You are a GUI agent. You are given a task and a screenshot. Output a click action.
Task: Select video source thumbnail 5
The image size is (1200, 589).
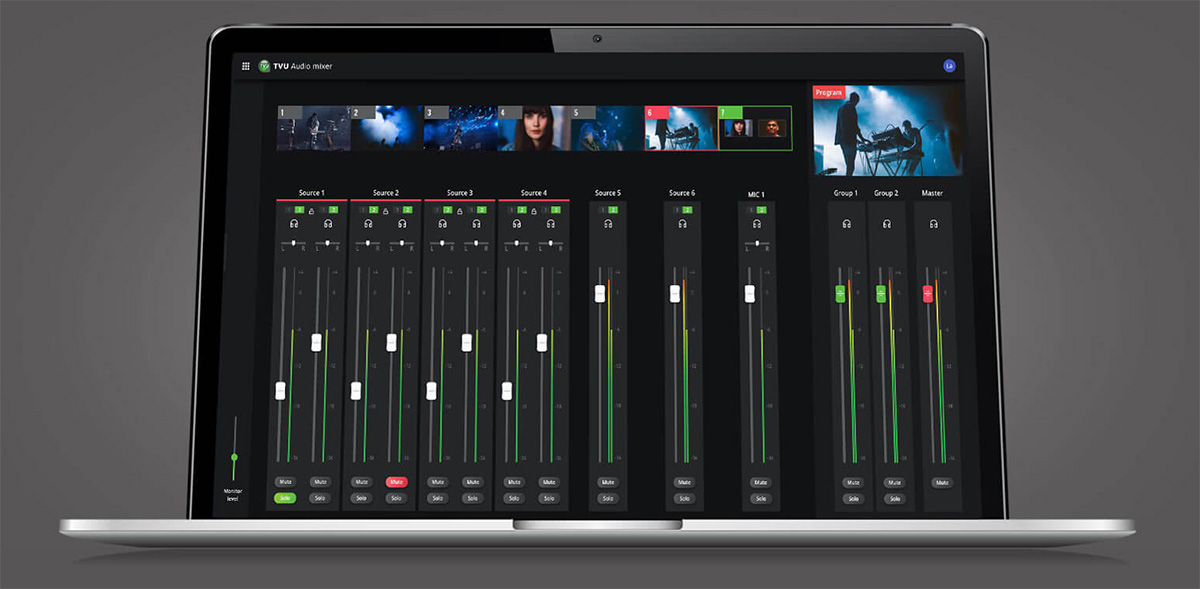point(608,128)
